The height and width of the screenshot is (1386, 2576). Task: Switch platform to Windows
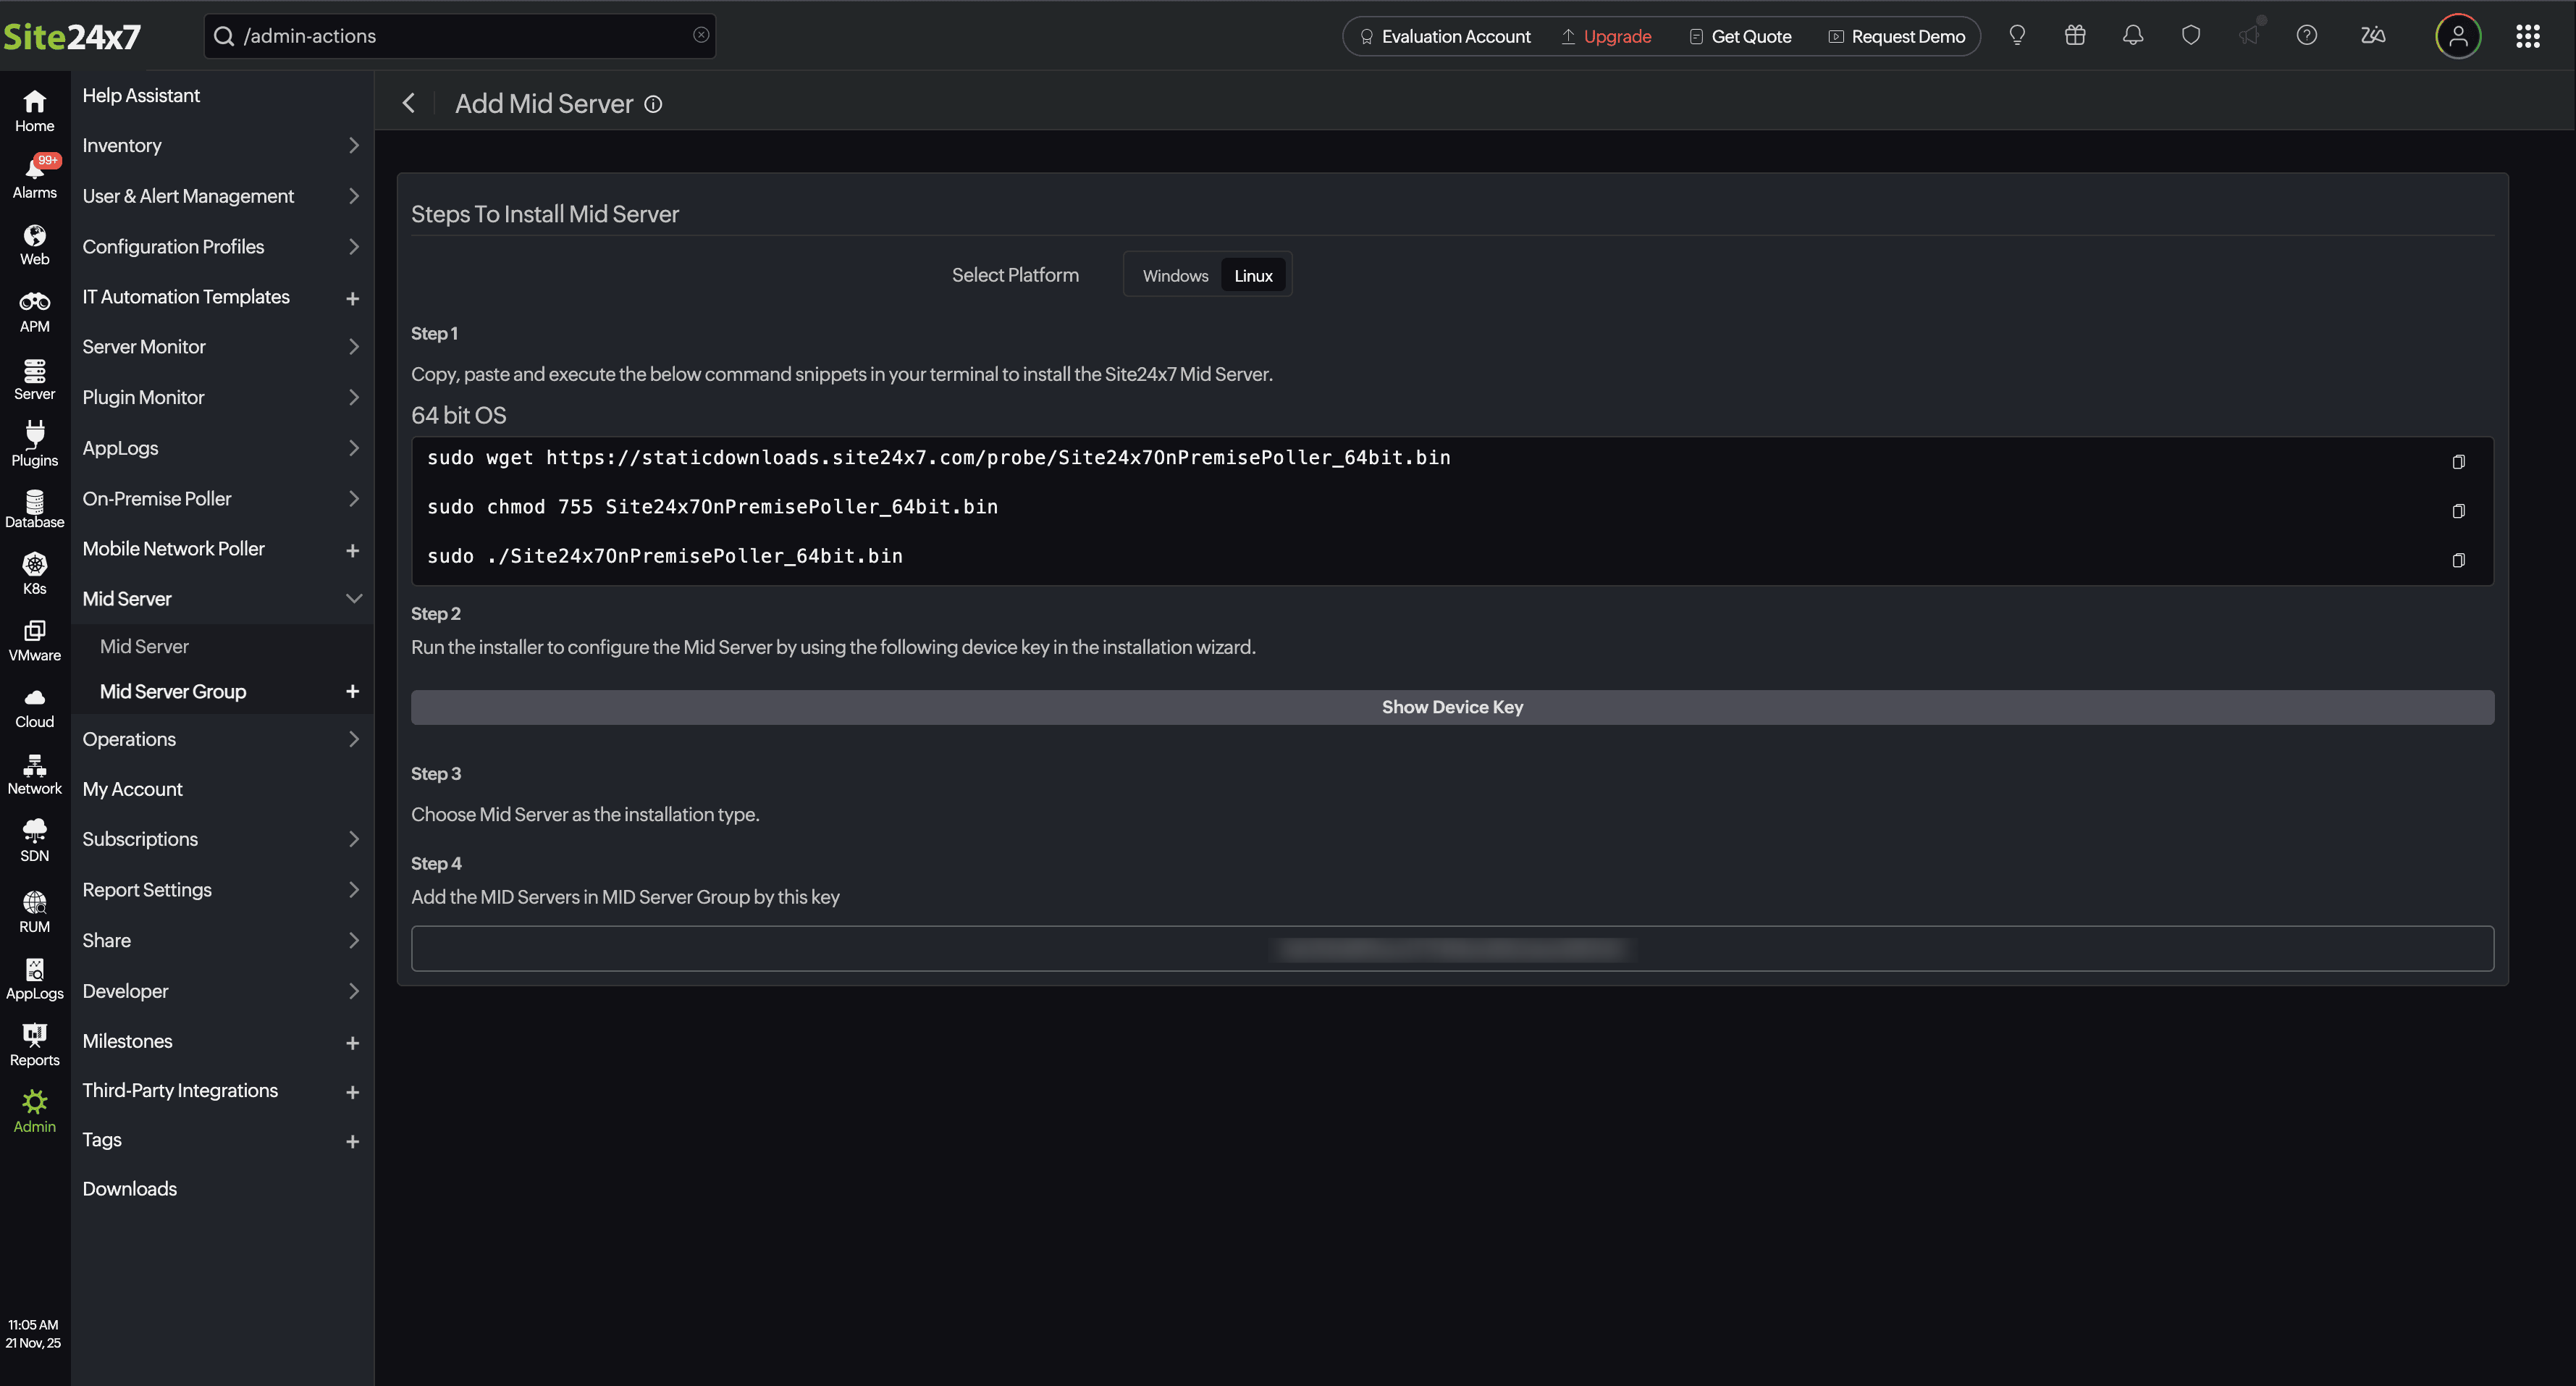pyautogui.click(x=1174, y=275)
